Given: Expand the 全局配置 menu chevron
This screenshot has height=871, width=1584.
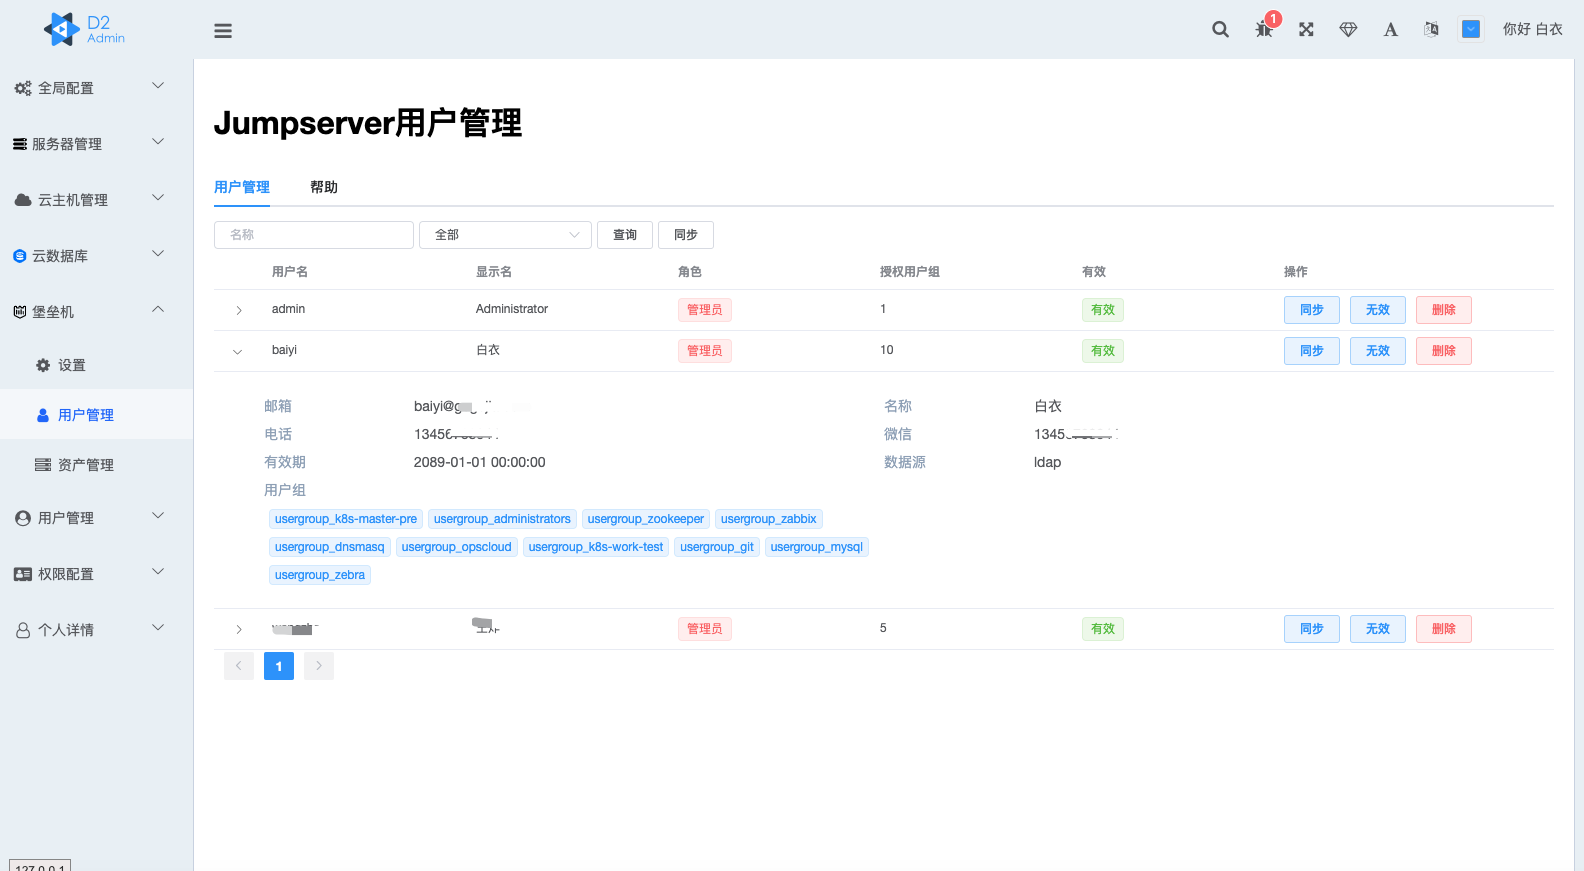Looking at the screenshot, I should 158,86.
